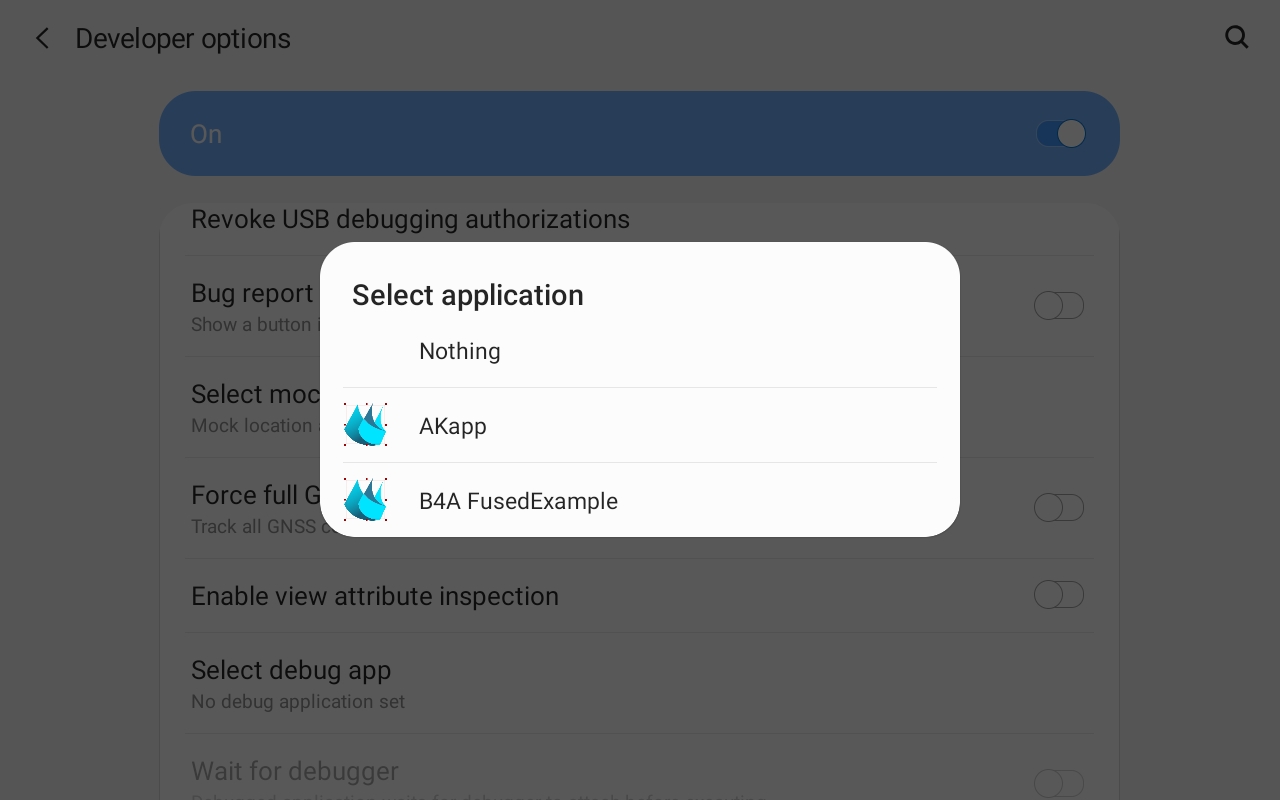Click the No debug application set subtitle
1280x800 pixels.
(x=297, y=701)
